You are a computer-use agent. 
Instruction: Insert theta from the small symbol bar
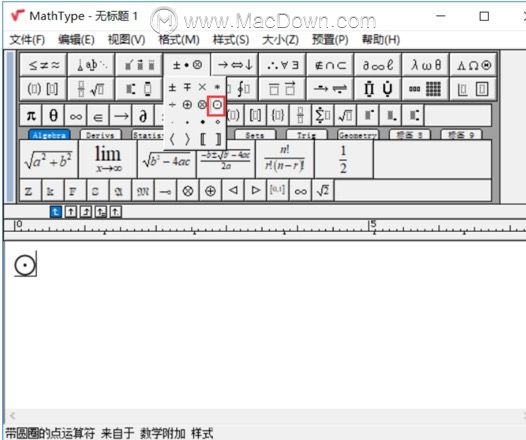pyautogui.click(x=53, y=116)
